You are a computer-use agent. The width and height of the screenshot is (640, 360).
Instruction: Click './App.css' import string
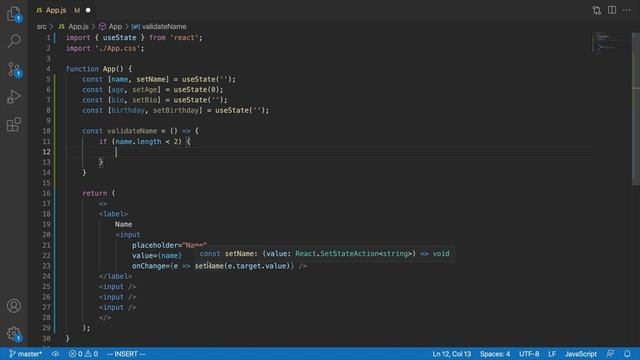[118, 48]
